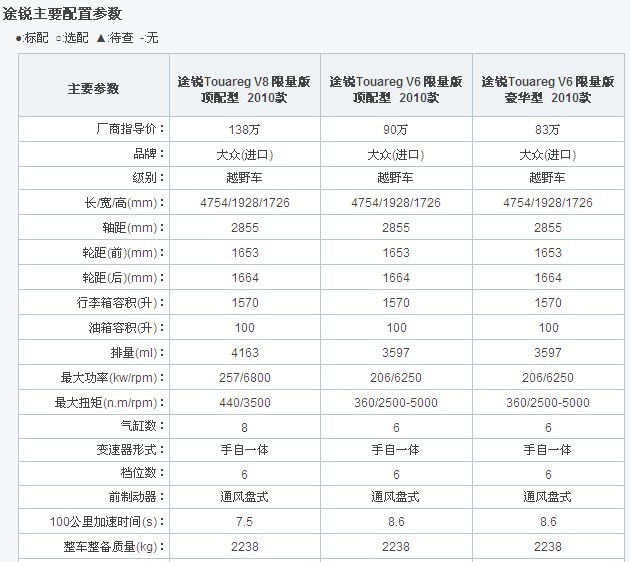Click 100 in the V6 豪华型 油箱容积 cell
This screenshot has width=630, height=562.
548,328
